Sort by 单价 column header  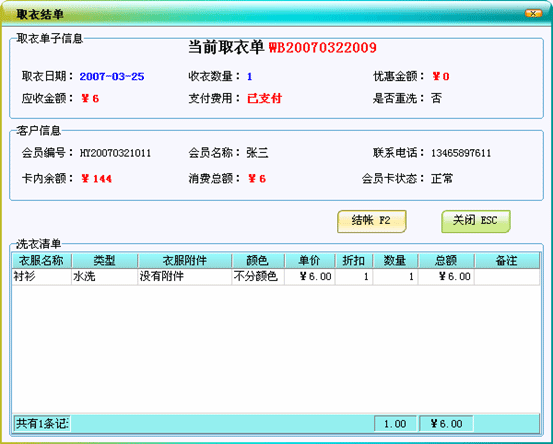[x=310, y=261]
